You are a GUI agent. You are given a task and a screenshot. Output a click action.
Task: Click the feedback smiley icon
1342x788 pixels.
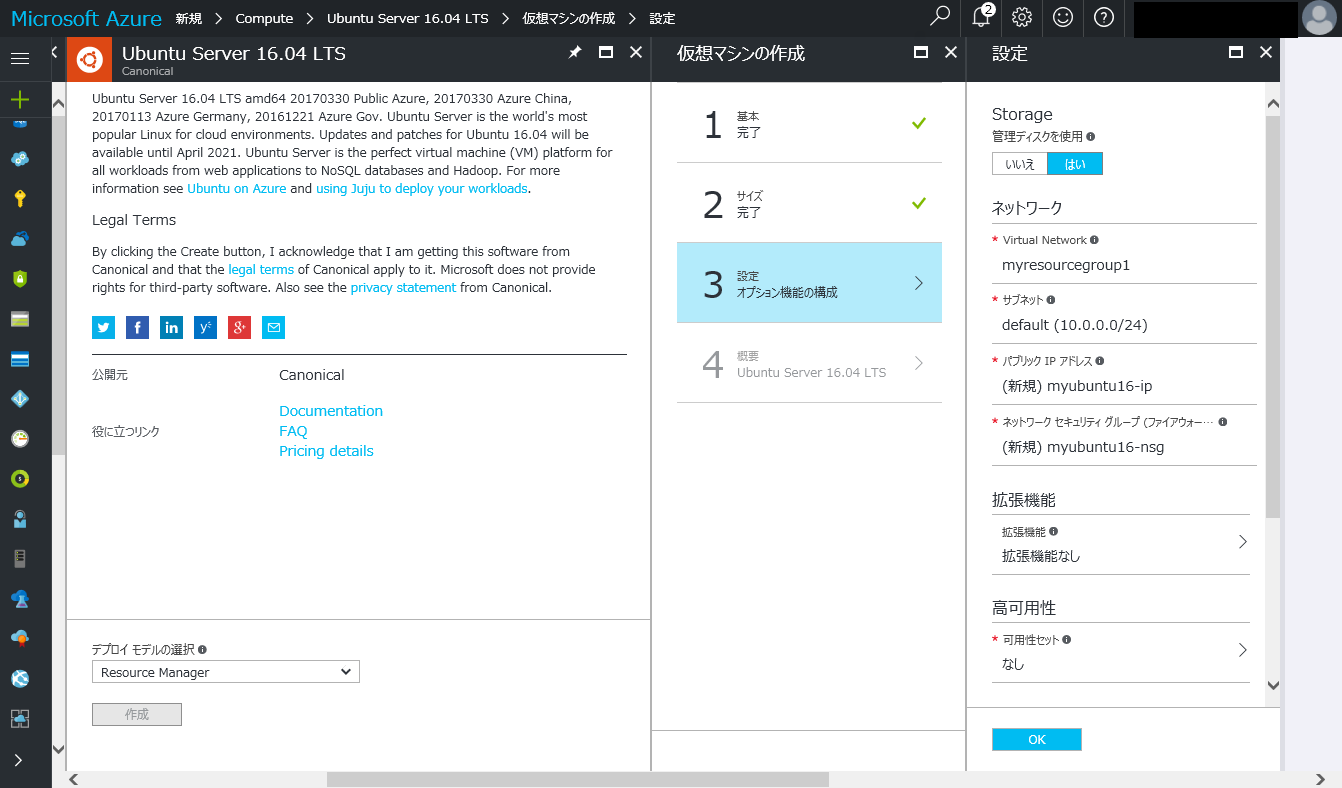click(1061, 18)
